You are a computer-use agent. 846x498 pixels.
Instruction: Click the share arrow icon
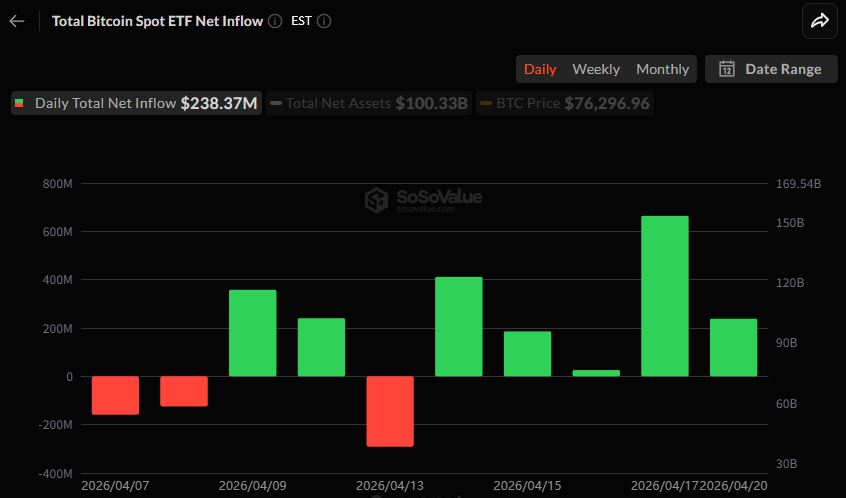click(x=819, y=21)
